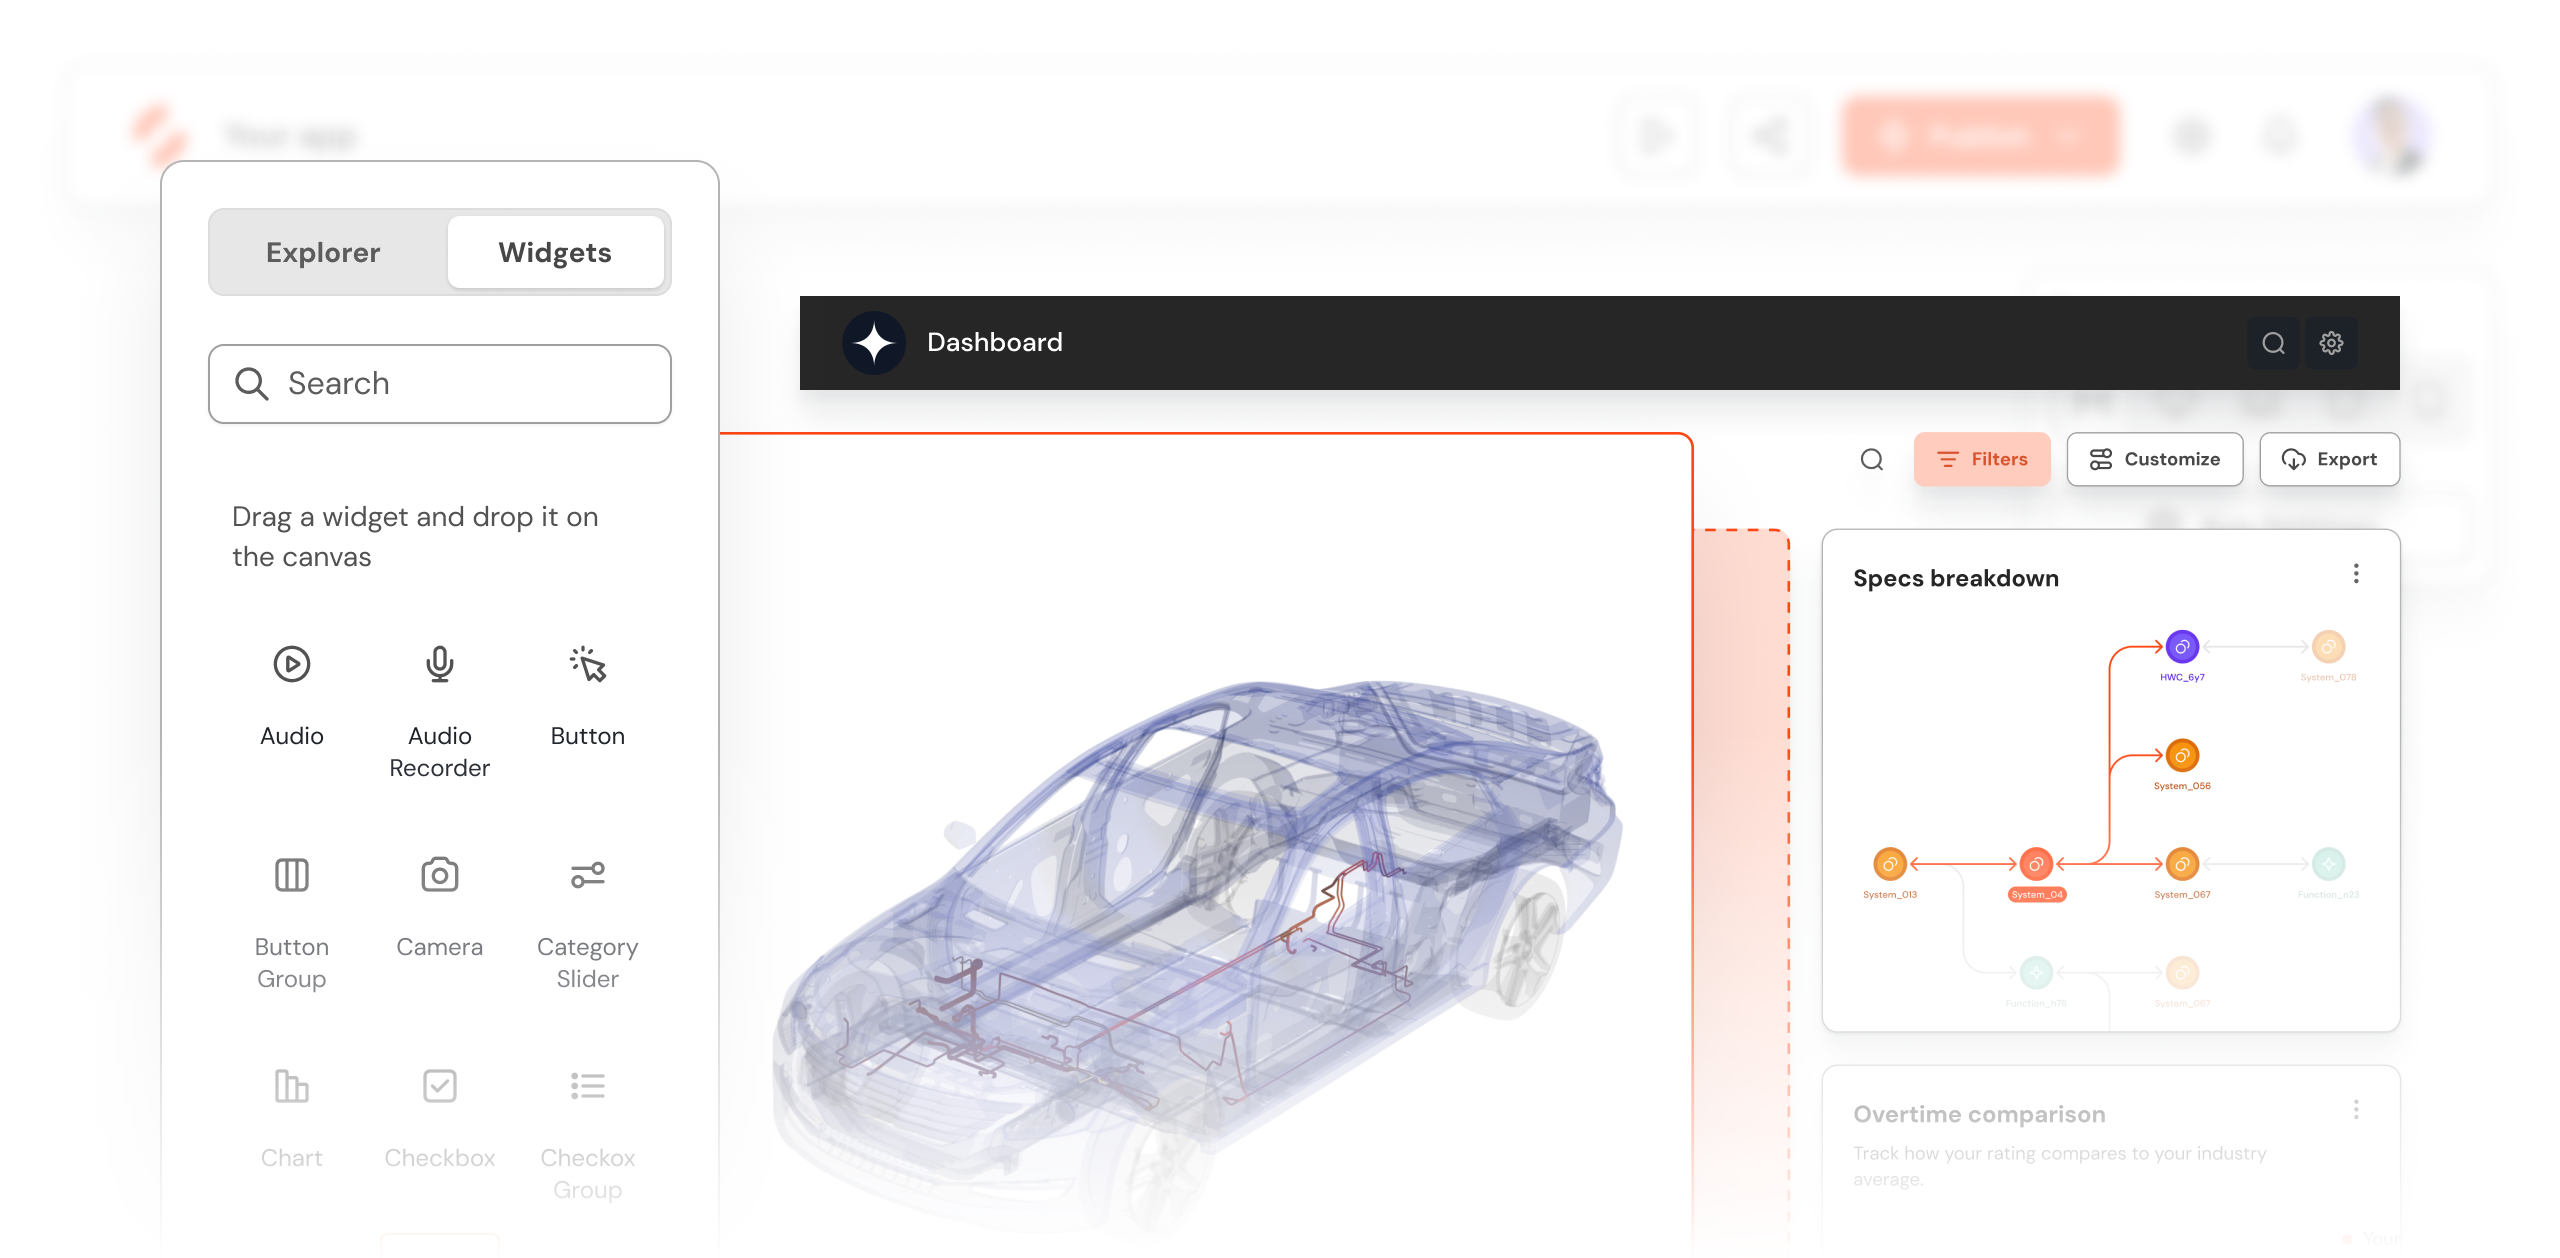Select the Audio Recorder widget icon
The image size is (2560, 1258).
tap(439, 663)
